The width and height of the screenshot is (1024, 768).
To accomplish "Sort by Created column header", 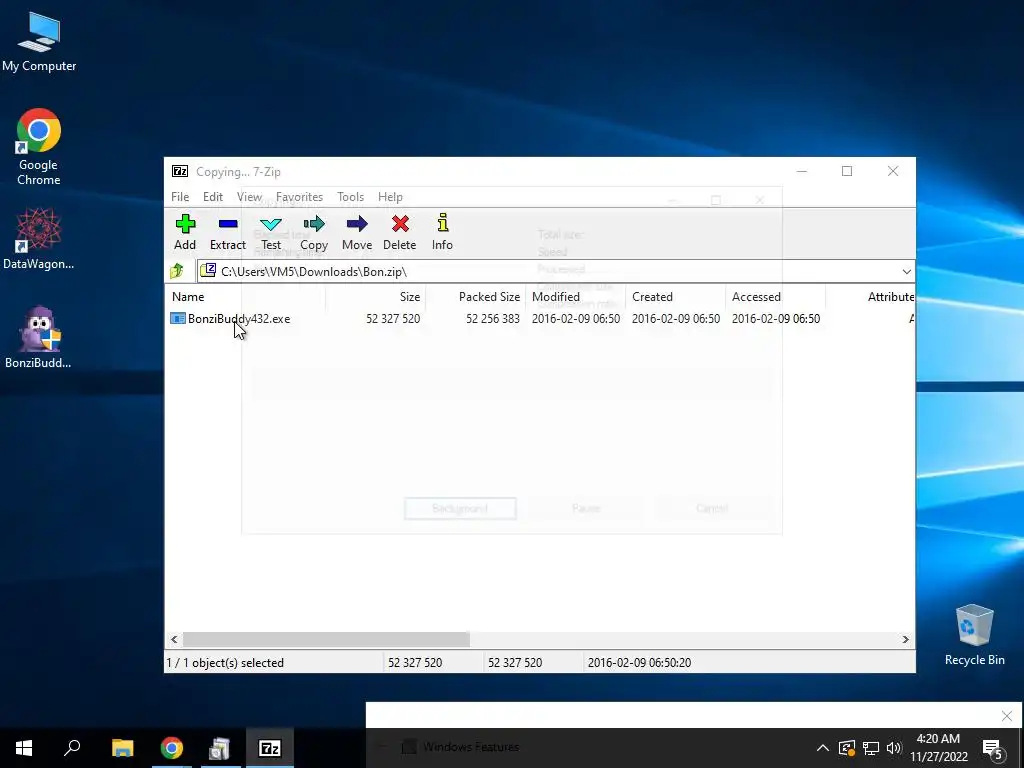I will [x=675, y=296].
